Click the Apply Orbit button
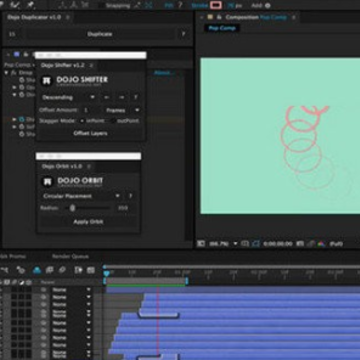Image resolution: width=360 pixels, height=360 pixels. (88, 222)
